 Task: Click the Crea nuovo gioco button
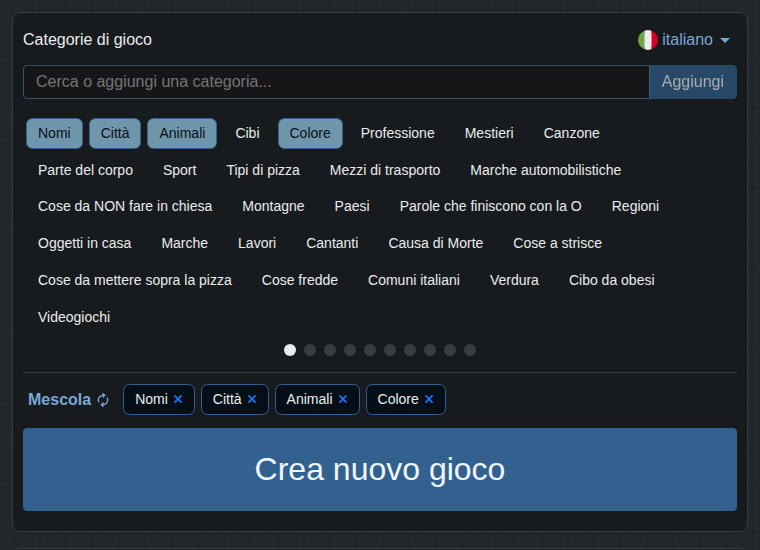(380, 470)
